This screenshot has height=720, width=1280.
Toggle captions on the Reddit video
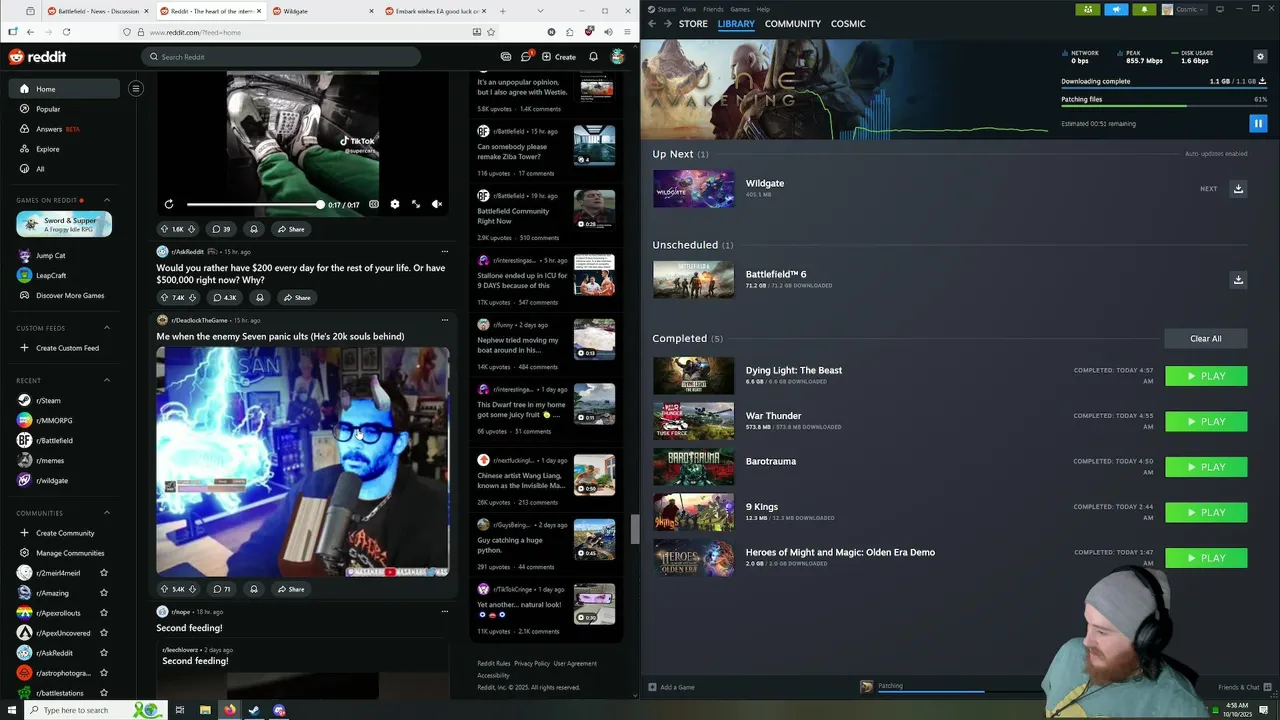click(374, 204)
